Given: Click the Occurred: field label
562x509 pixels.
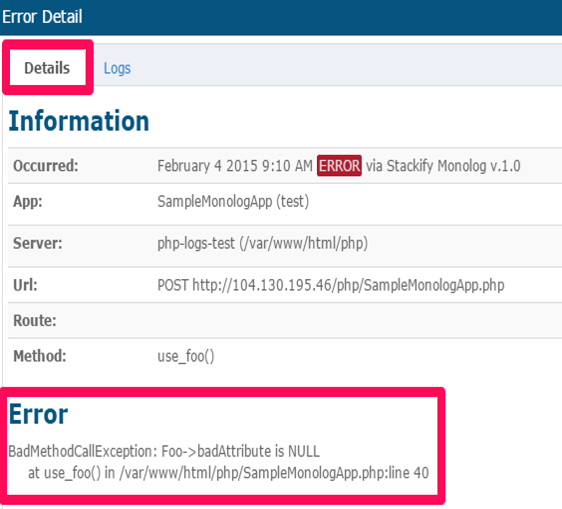Looking at the screenshot, I should point(46,166).
